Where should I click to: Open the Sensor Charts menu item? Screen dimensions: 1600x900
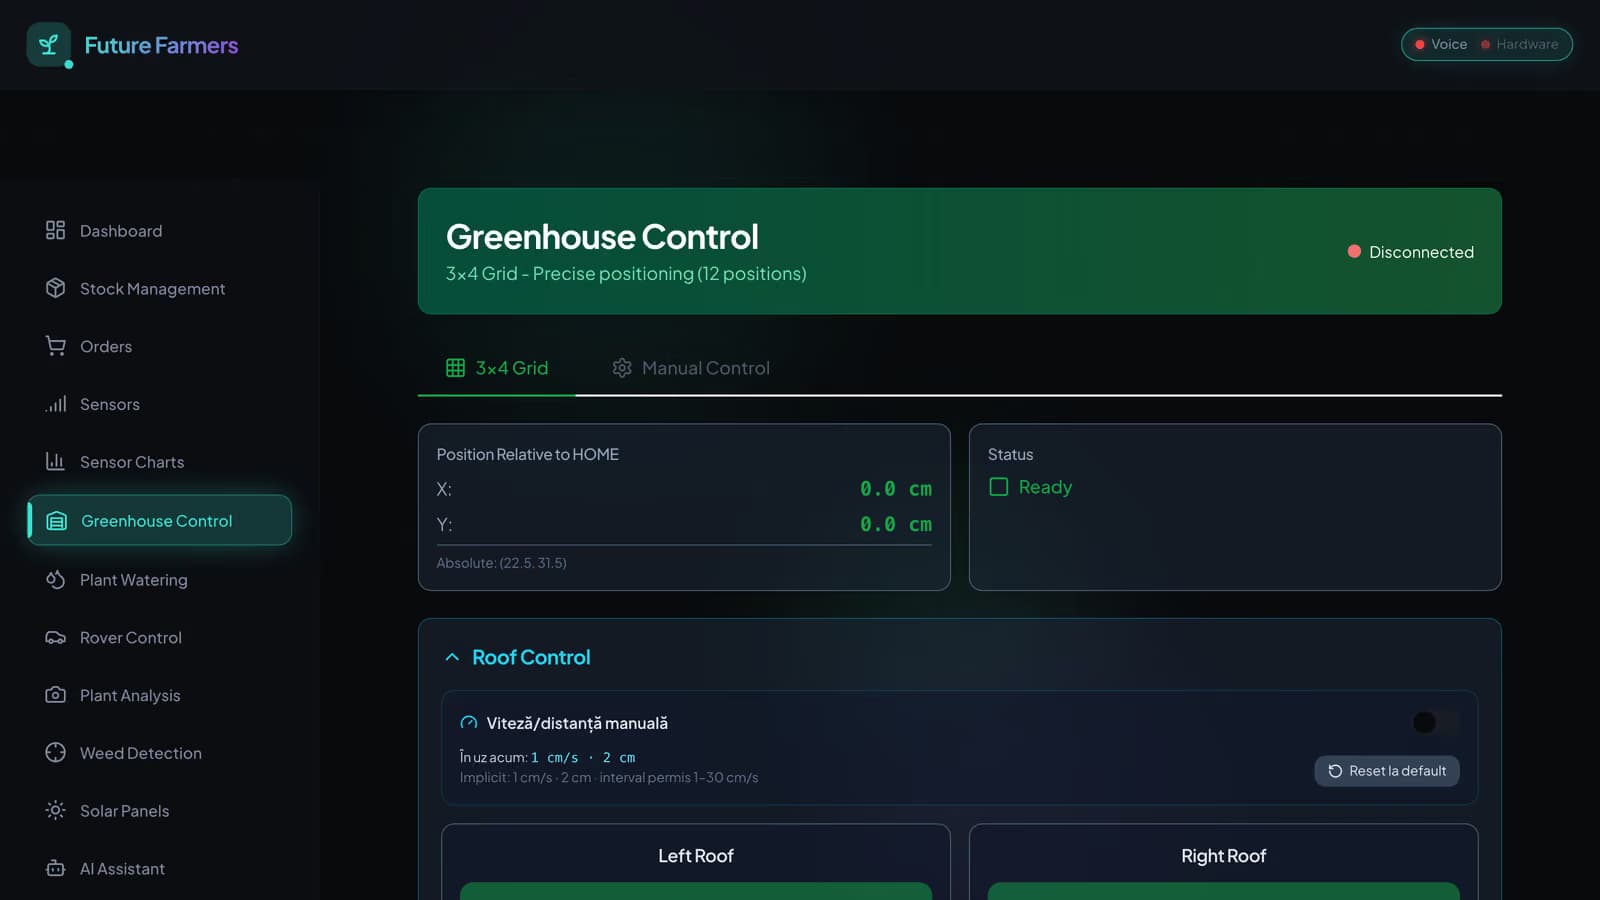tap(160, 462)
